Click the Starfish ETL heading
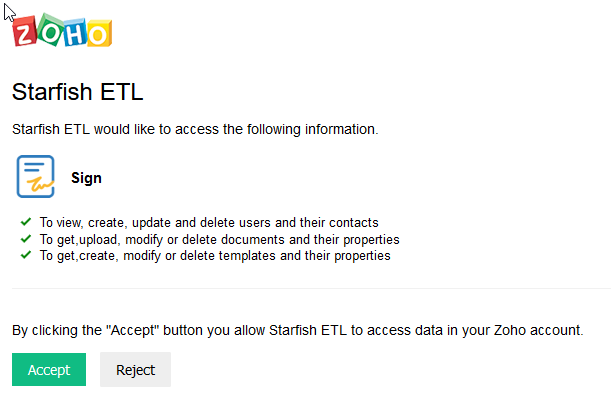 [78, 94]
